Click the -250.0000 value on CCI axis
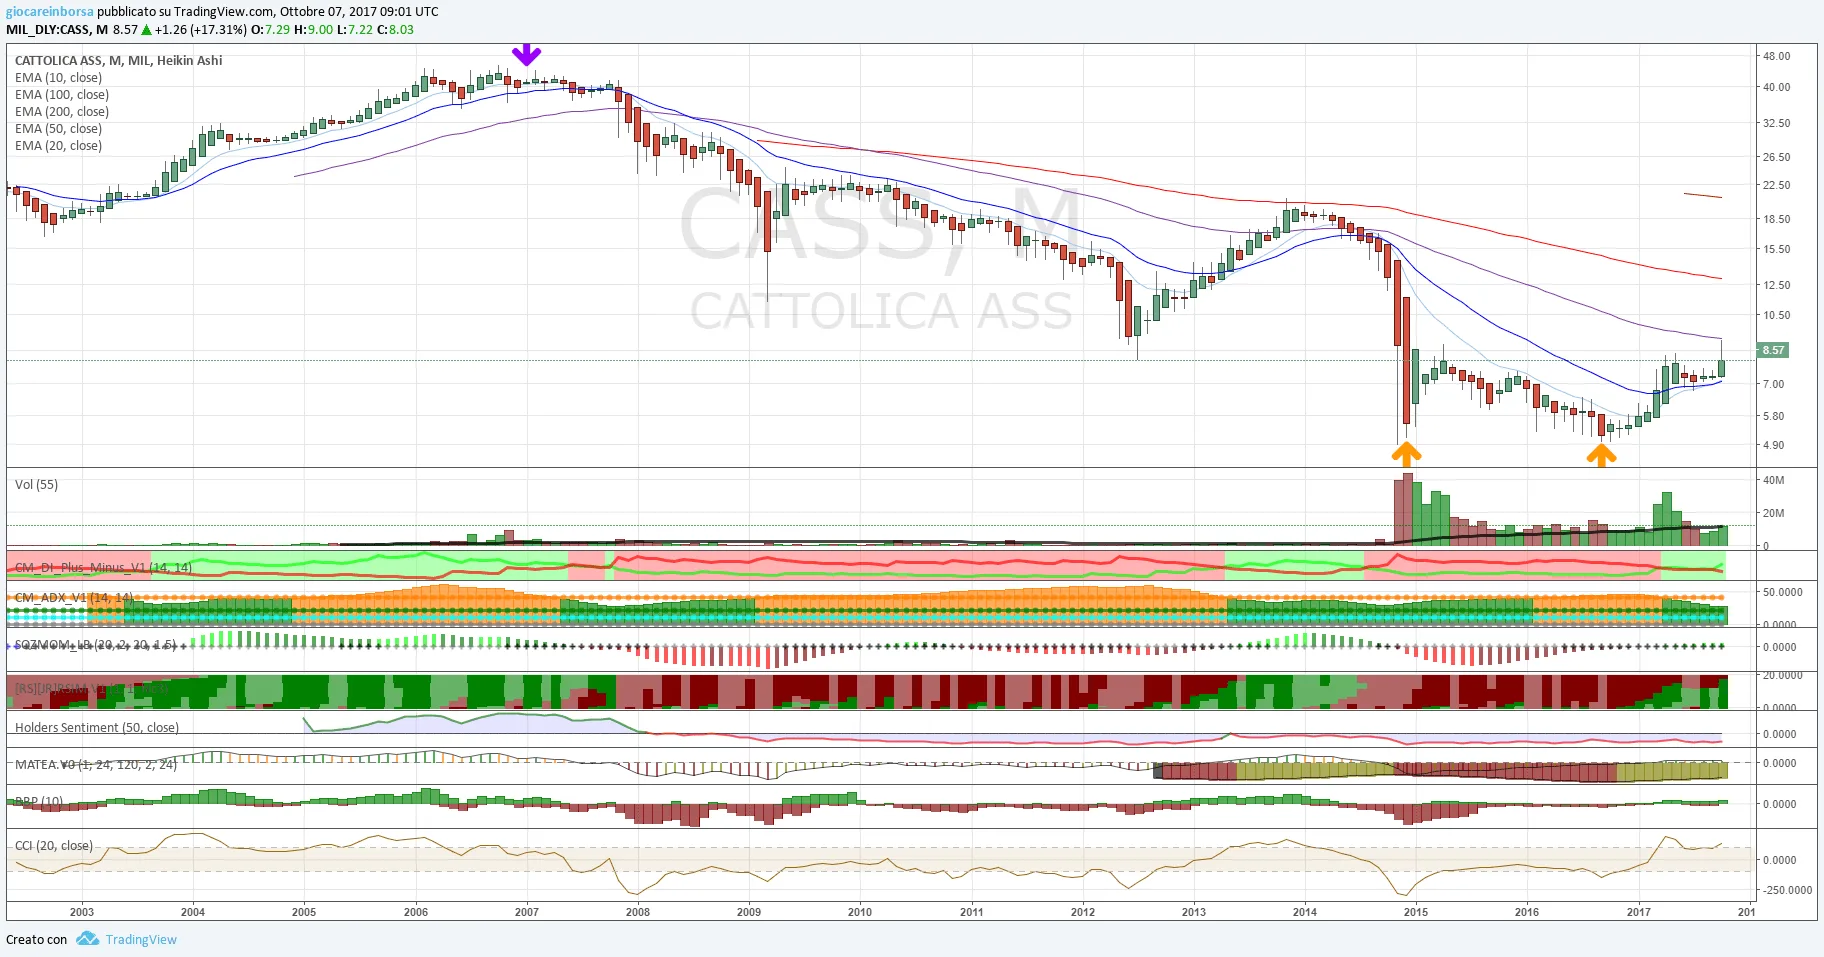Viewport: 1824px width, 957px height. tap(1786, 890)
